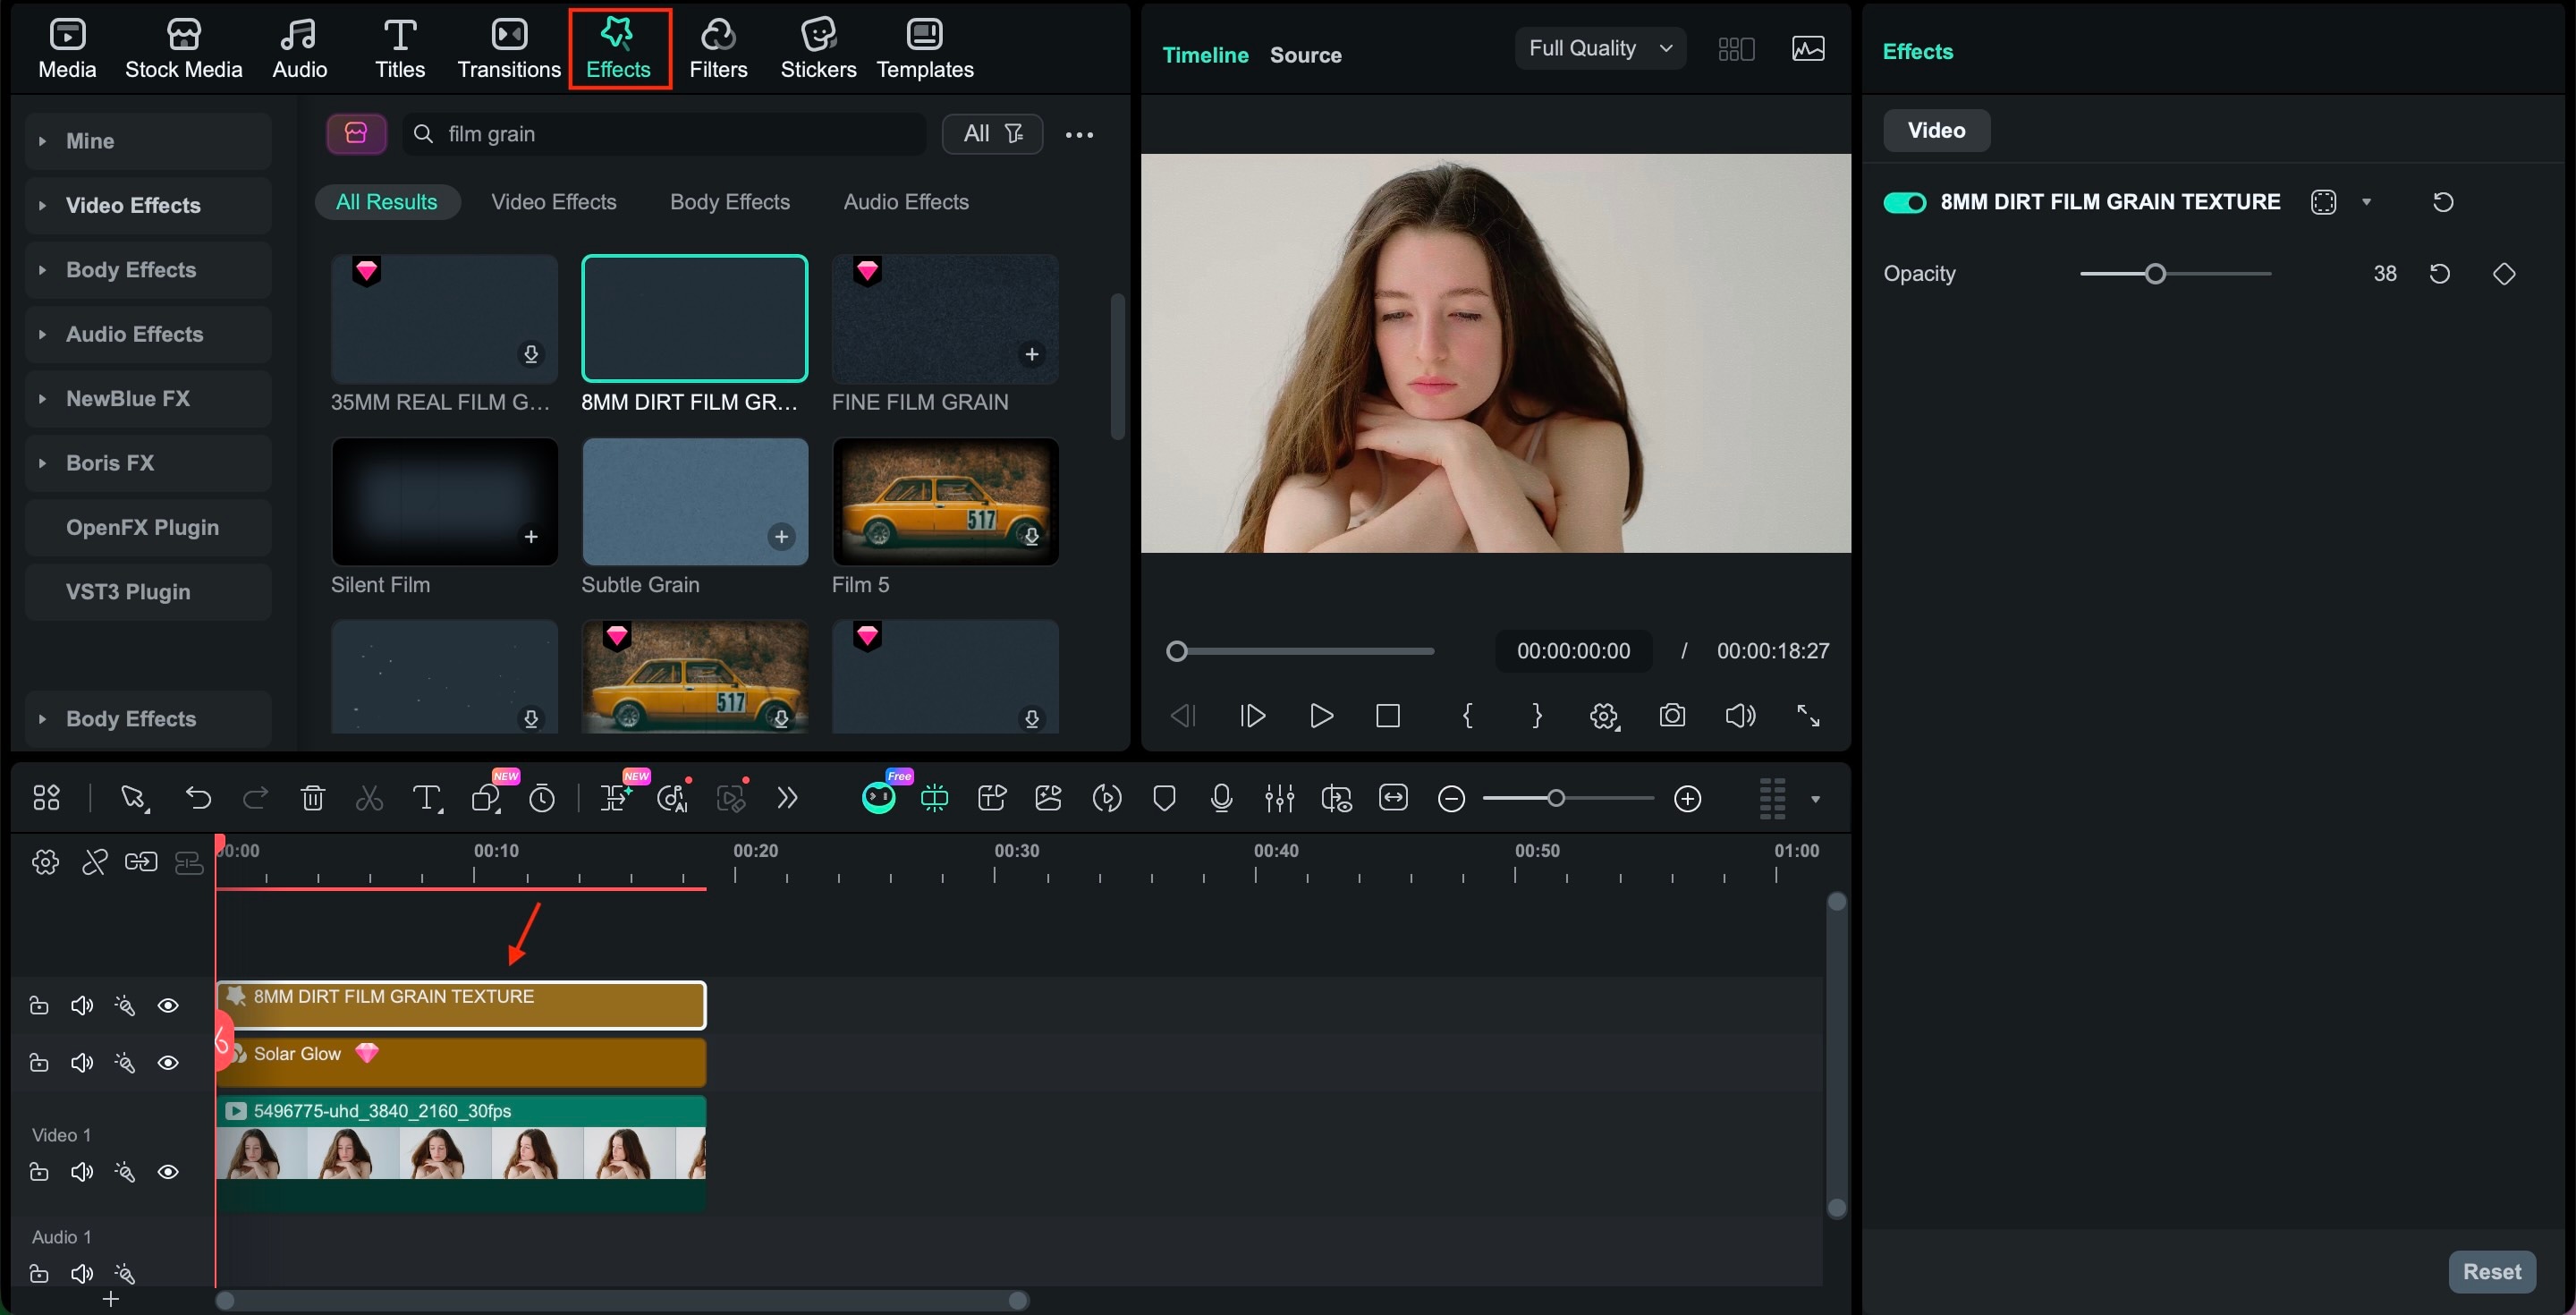
Task: Open the speed adjustment clock tool
Action: pyautogui.click(x=543, y=797)
